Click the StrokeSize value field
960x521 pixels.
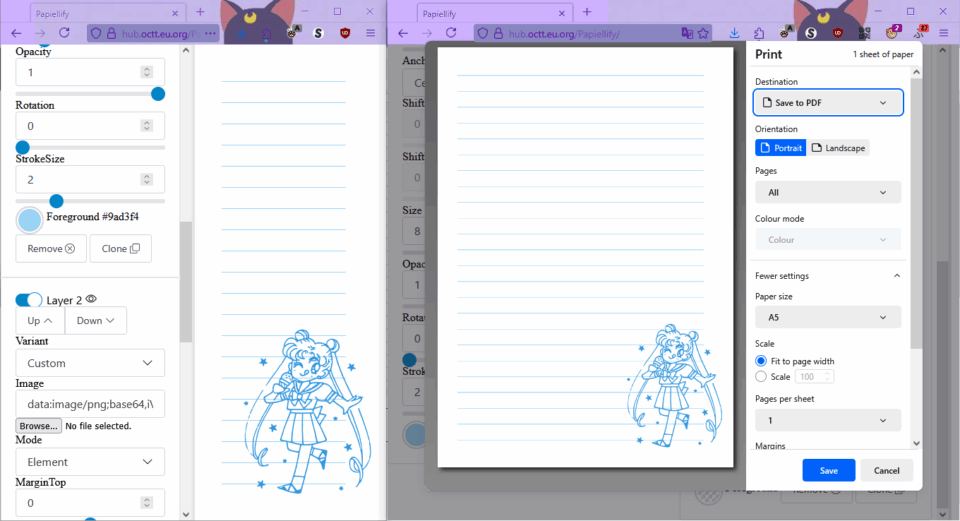coord(90,179)
